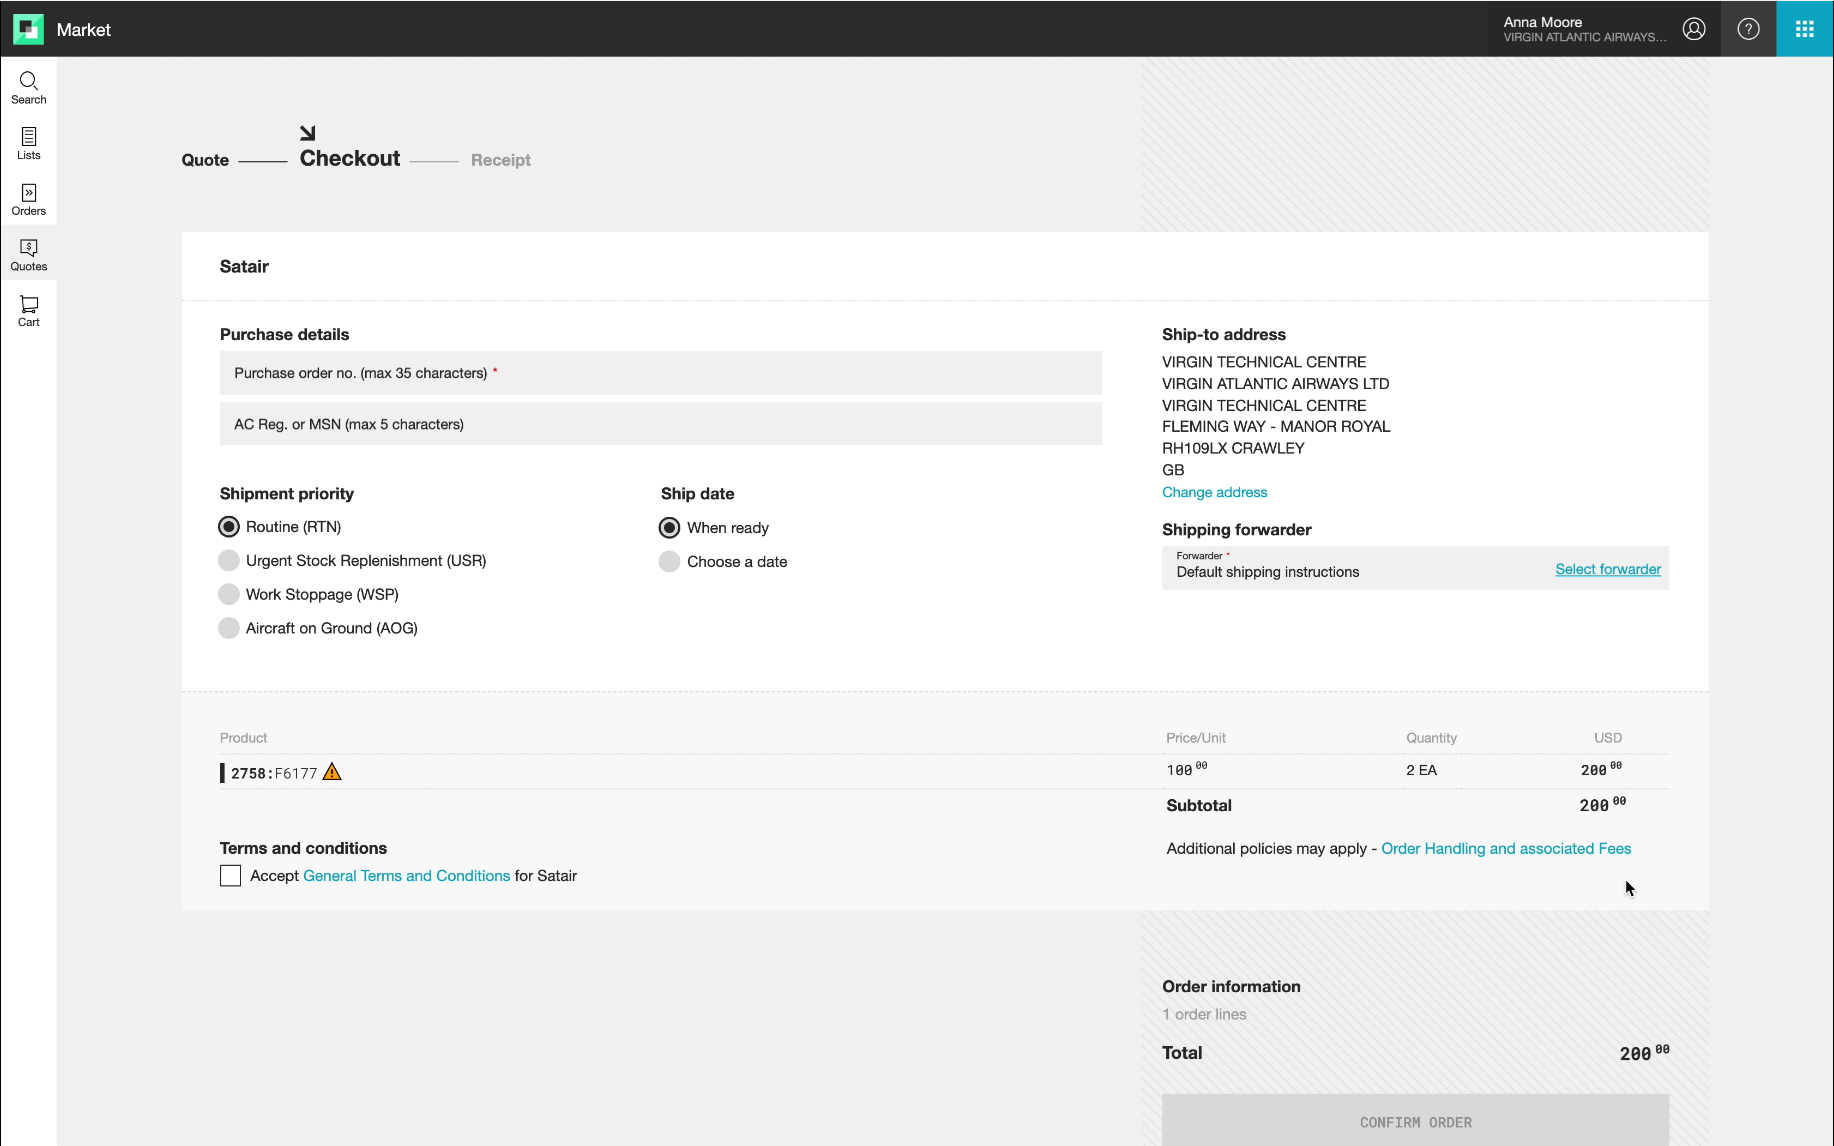Click the CONFIRM ORDER button
The height and width of the screenshot is (1146, 1834).
[1415, 1122]
